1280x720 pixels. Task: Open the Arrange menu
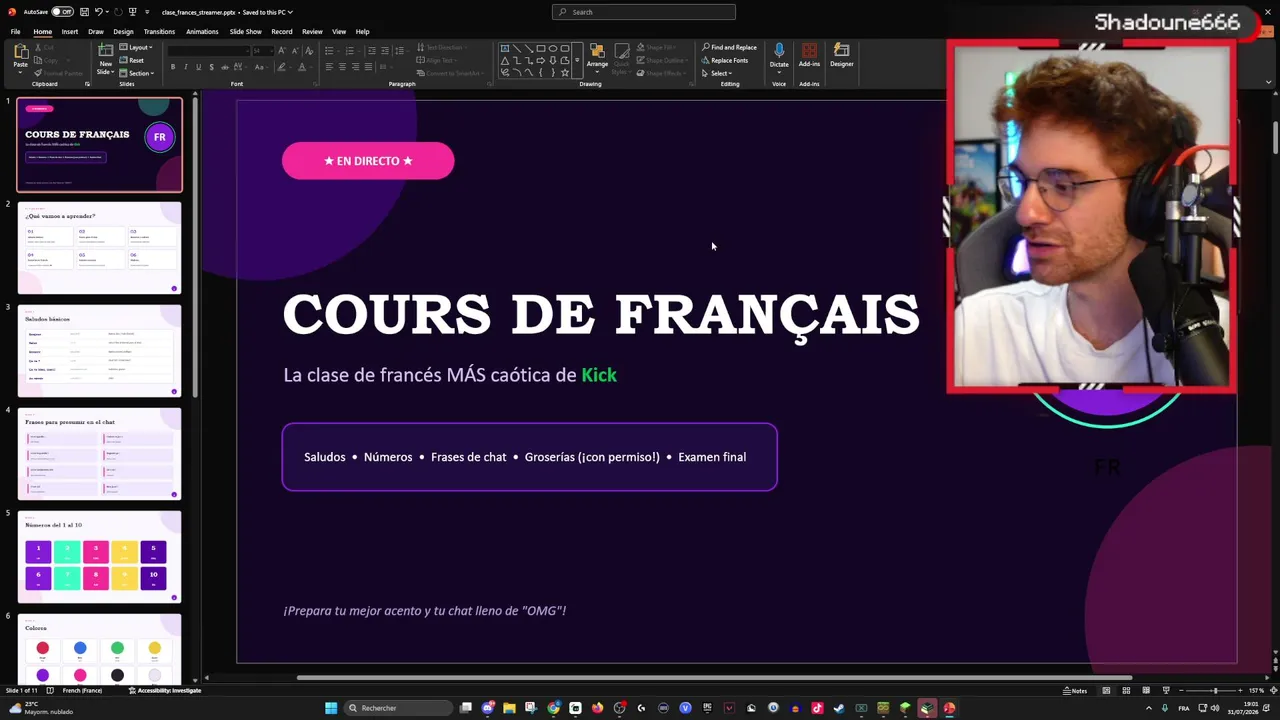[597, 56]
